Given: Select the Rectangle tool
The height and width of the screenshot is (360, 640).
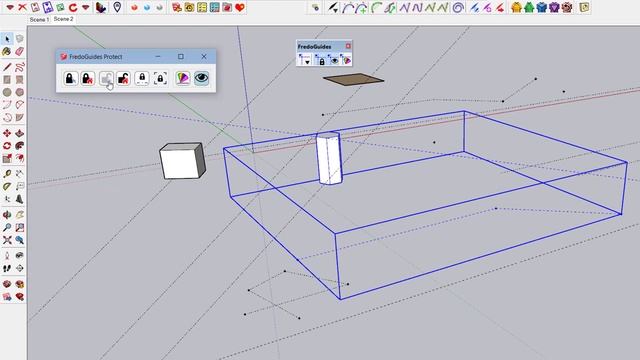Looking at the screenshot, I should click(7, 80).
